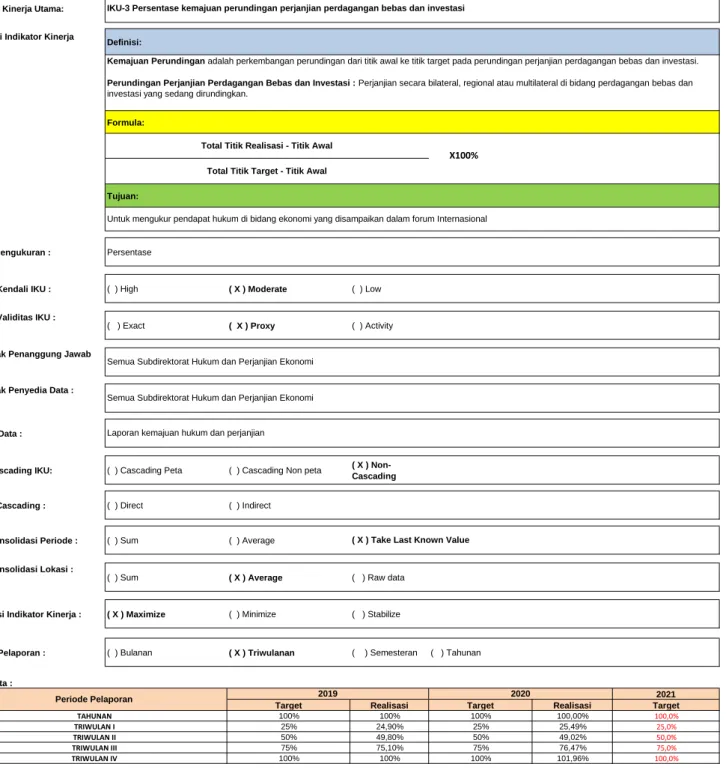The image size is (726, 773).
Task: Choose the Proxy validity option
Action: pyautogui.click(x=252, y=325)
